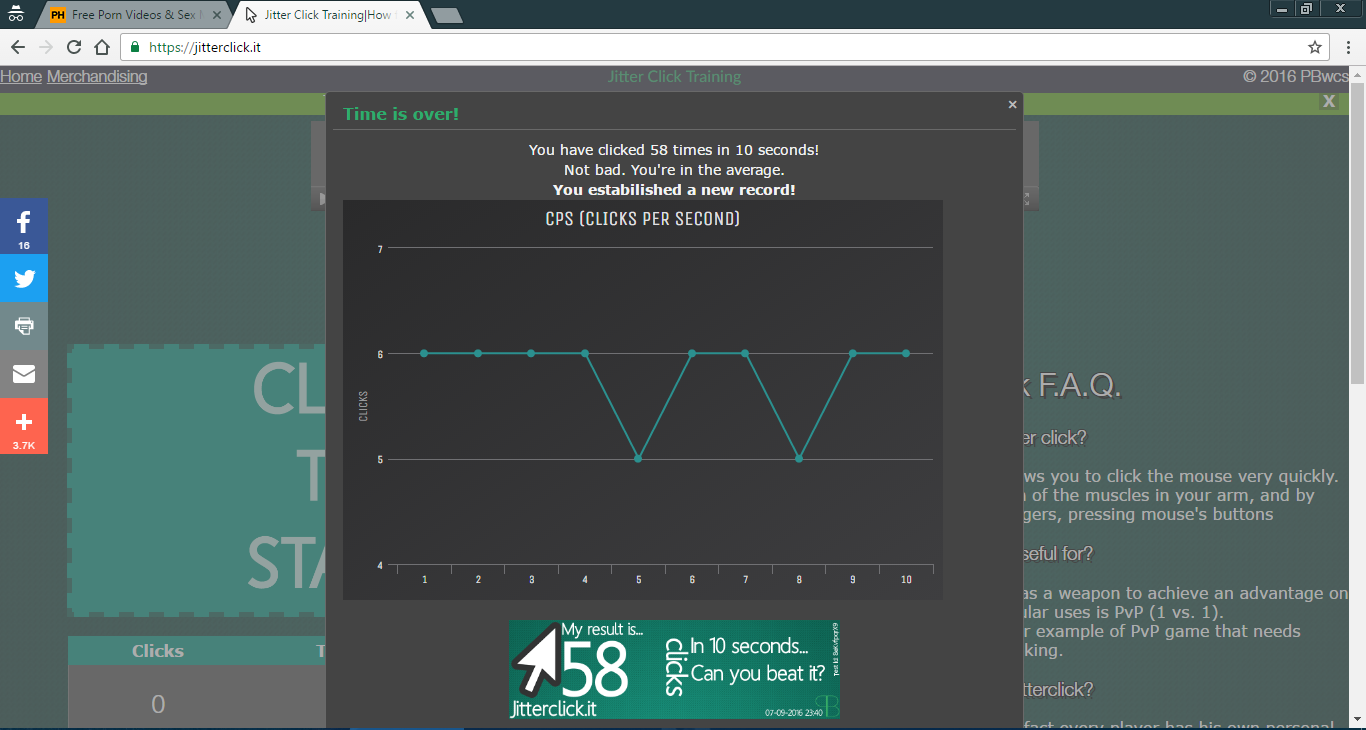
Task: Click the 'Time is over!' heading
Action: pos(401,114)
